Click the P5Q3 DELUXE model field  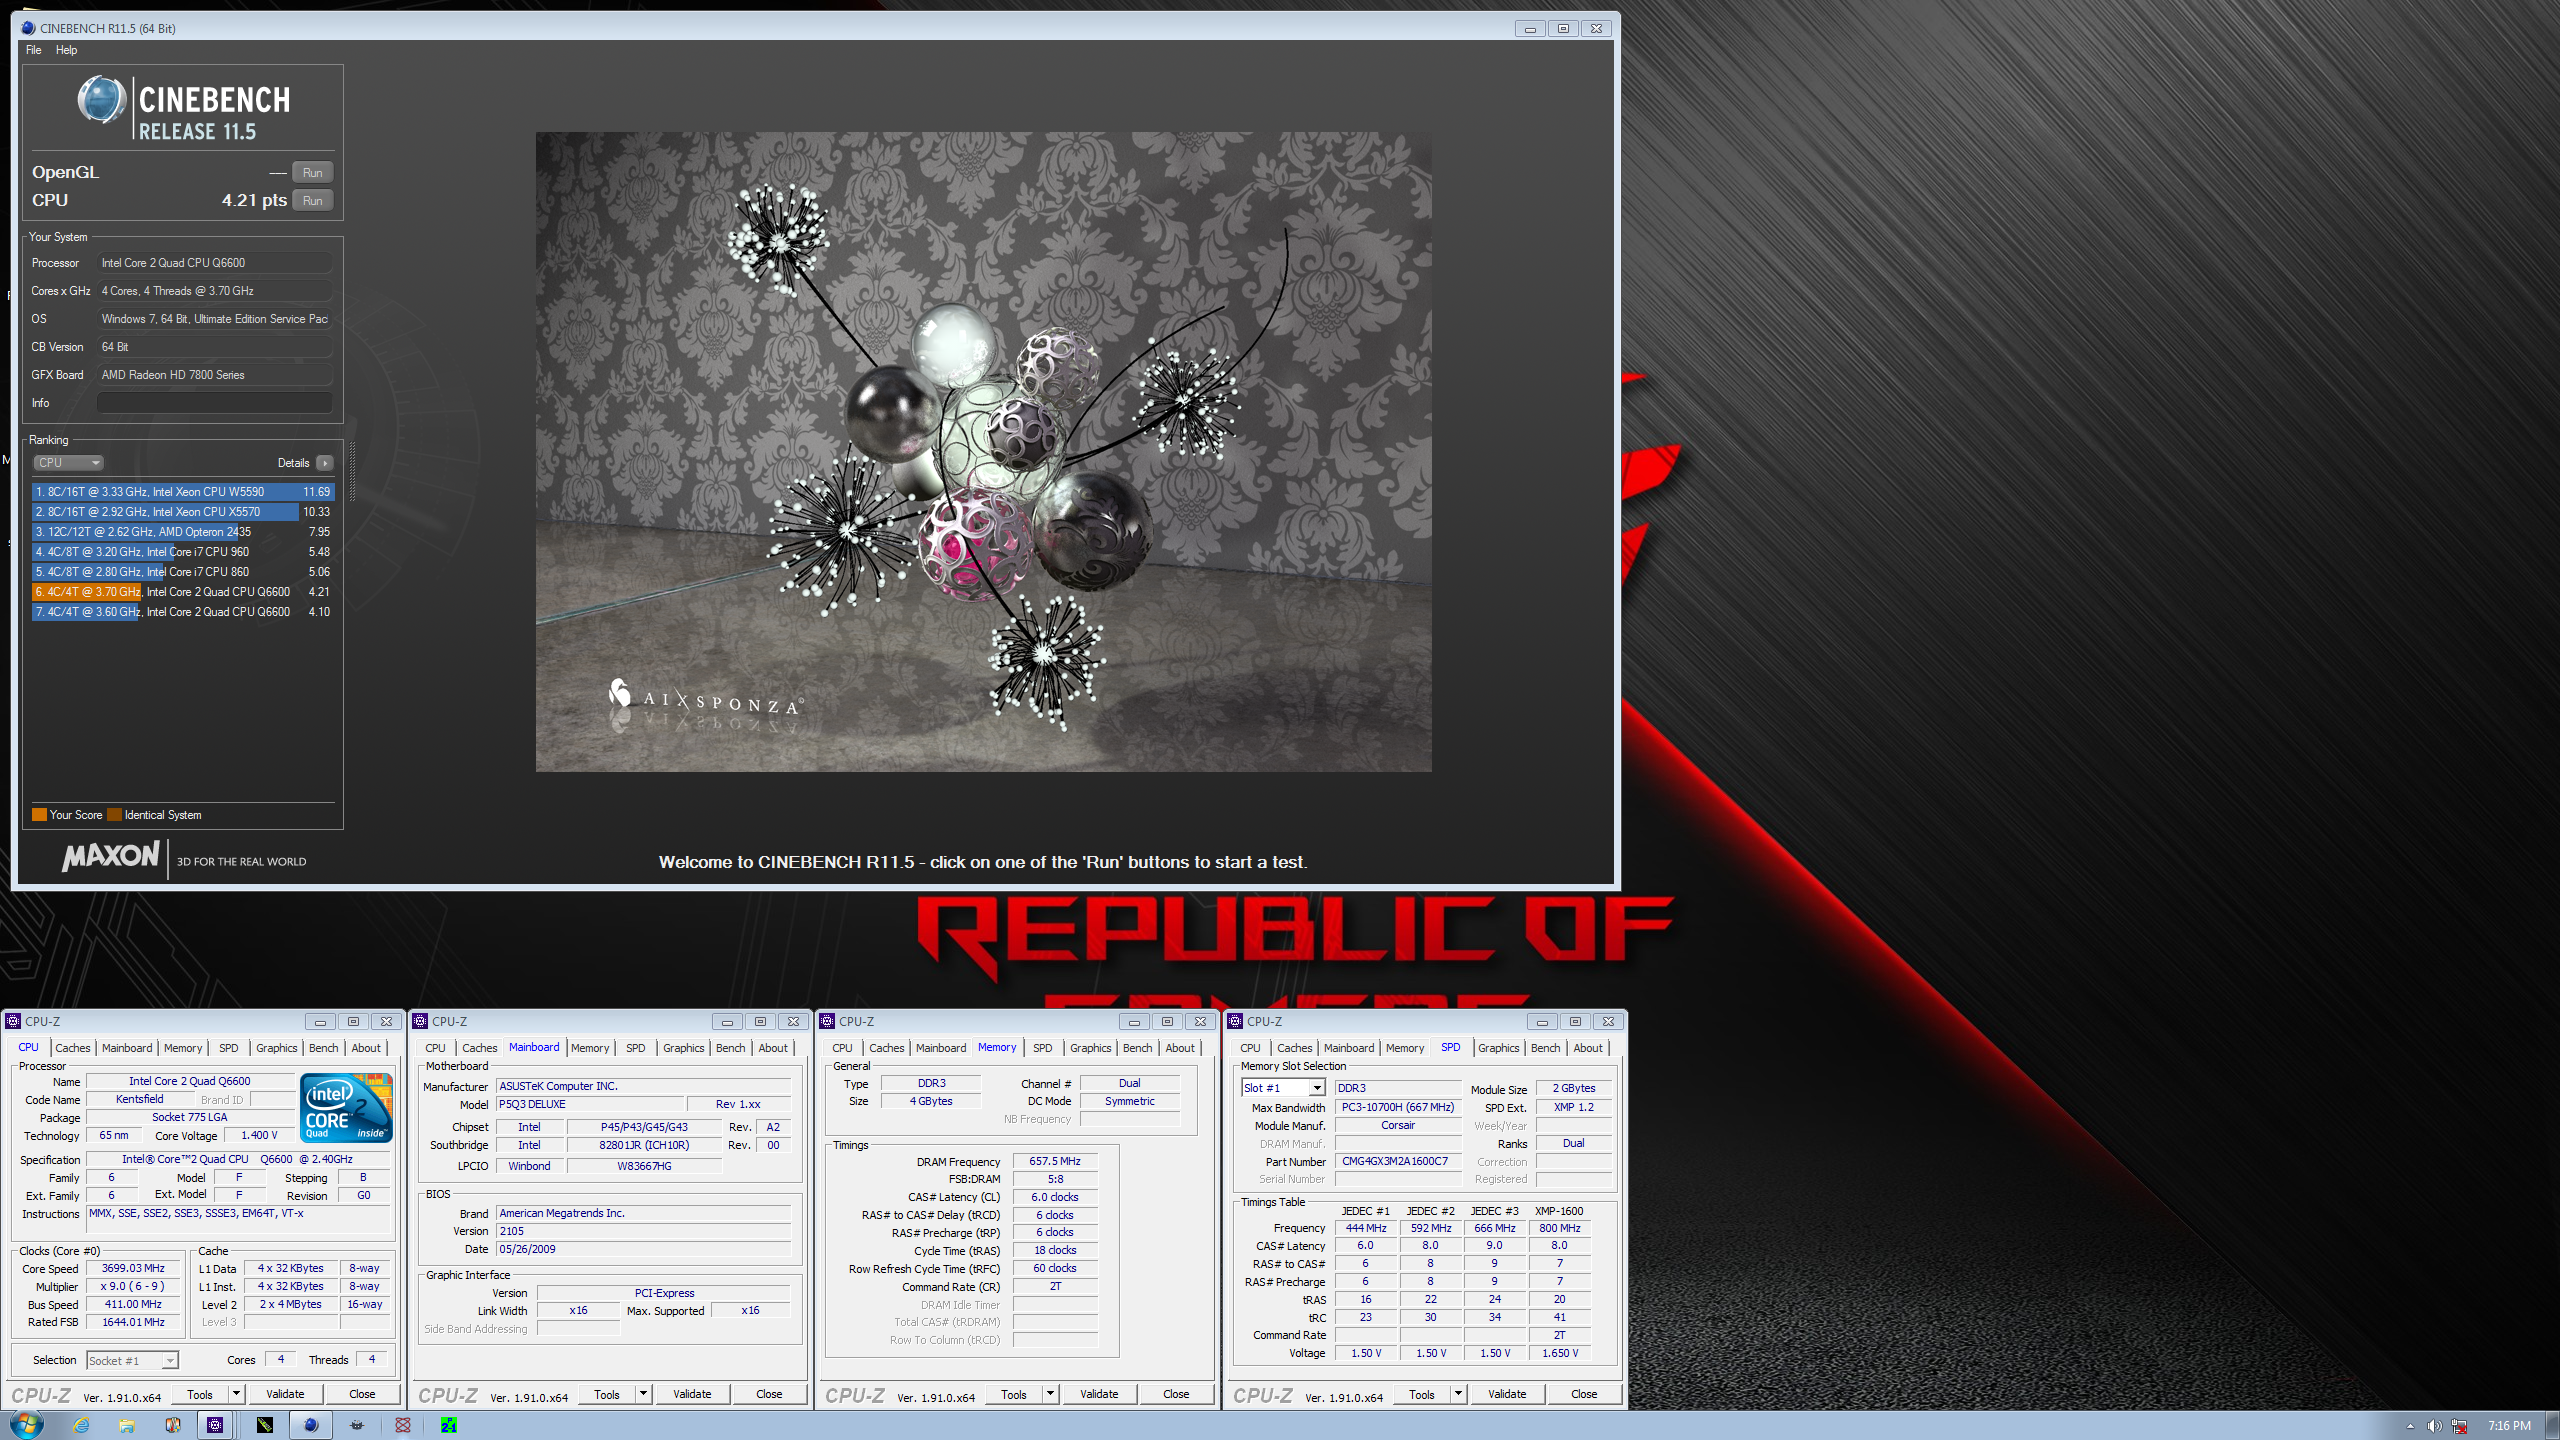tap(590, 1104)
